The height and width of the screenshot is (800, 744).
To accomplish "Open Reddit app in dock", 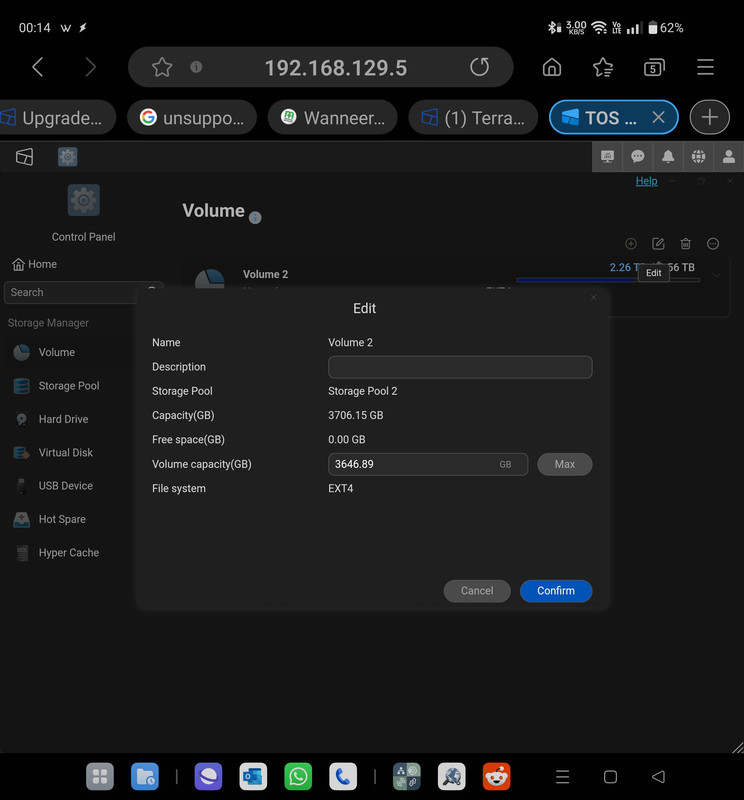I will [x=497, y=777].
